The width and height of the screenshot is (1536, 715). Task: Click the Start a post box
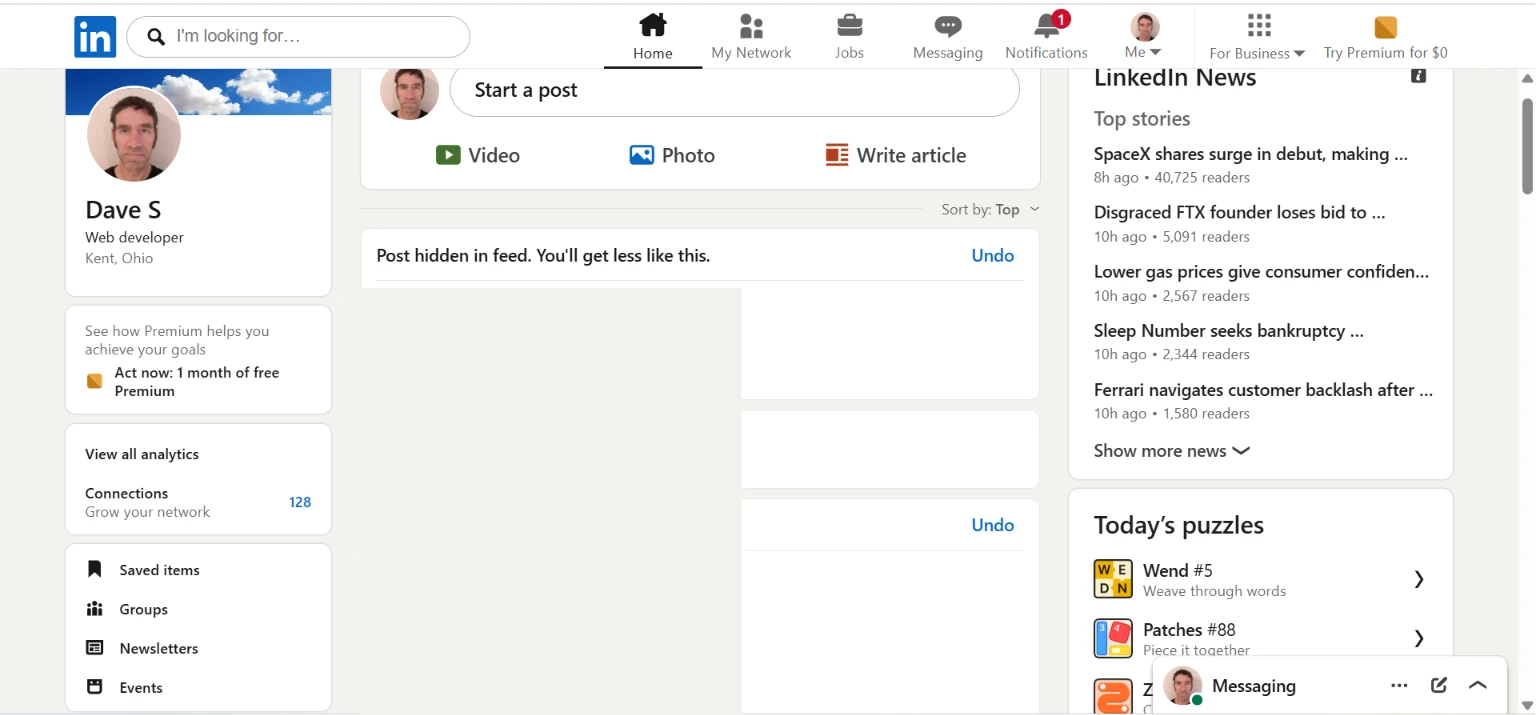click(734, 90)
